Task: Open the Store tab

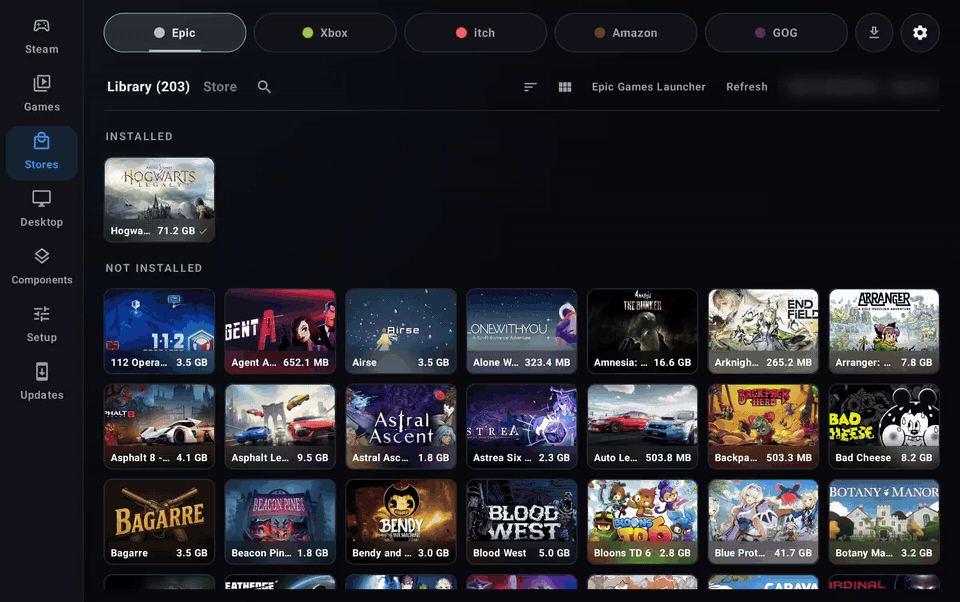Action: click(220, 87)
